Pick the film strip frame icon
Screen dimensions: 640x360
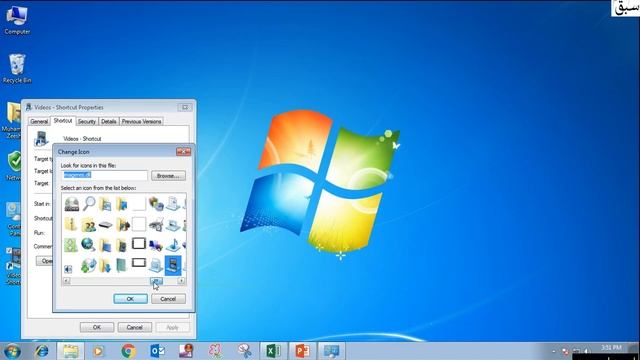139,244
